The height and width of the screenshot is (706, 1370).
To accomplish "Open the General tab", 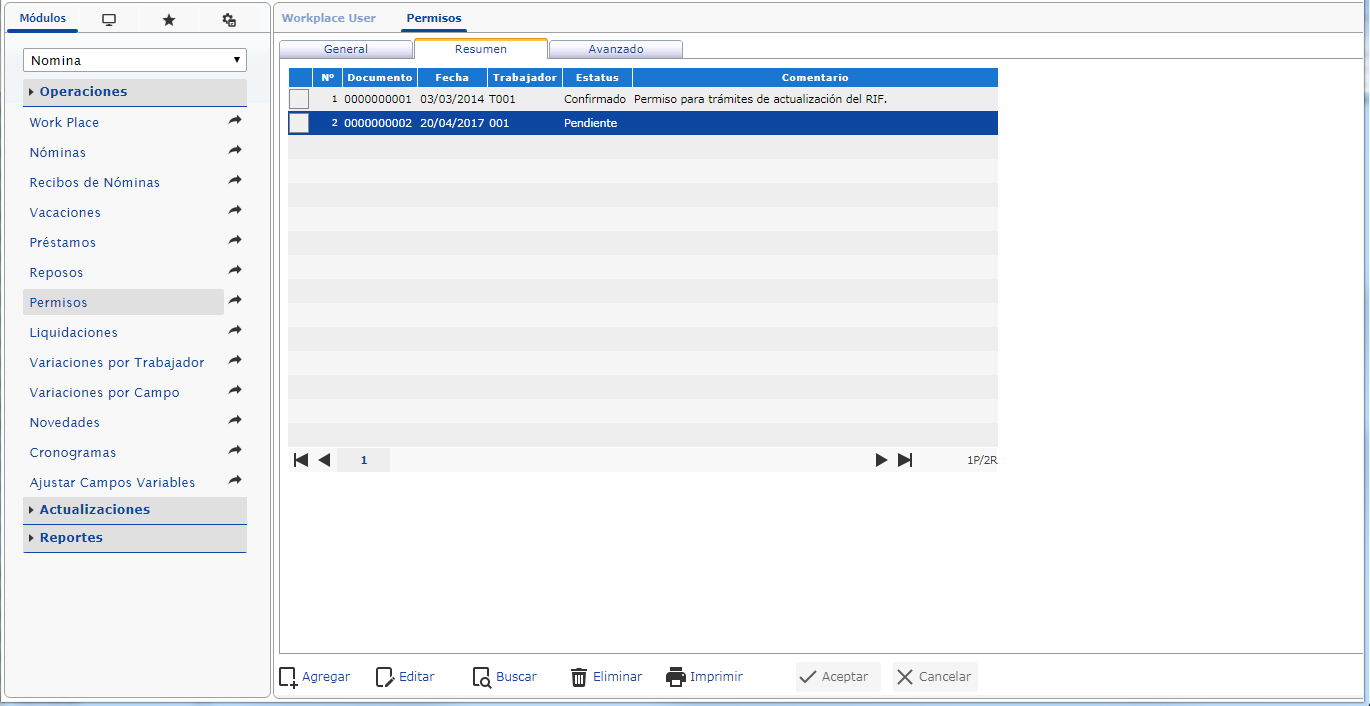I will [x=346, y=49].
